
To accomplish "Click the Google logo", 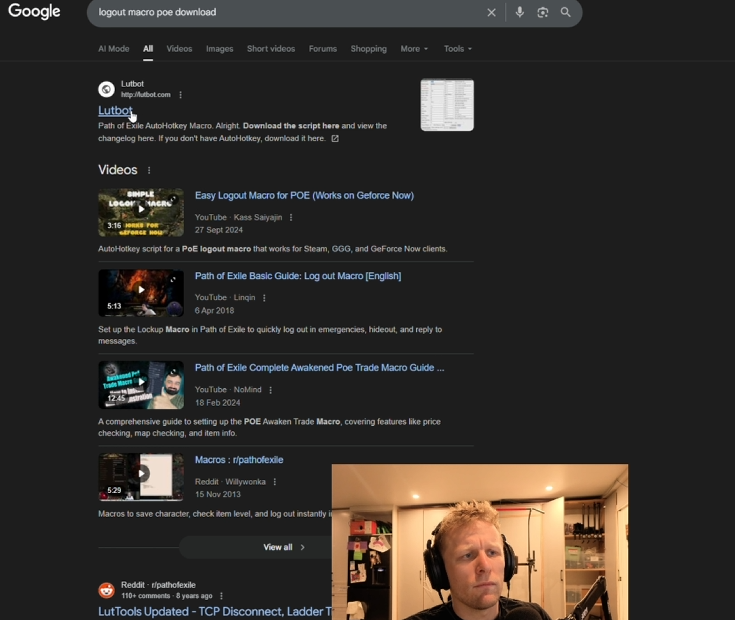I will pyautogui.click(x=34, y=11).
